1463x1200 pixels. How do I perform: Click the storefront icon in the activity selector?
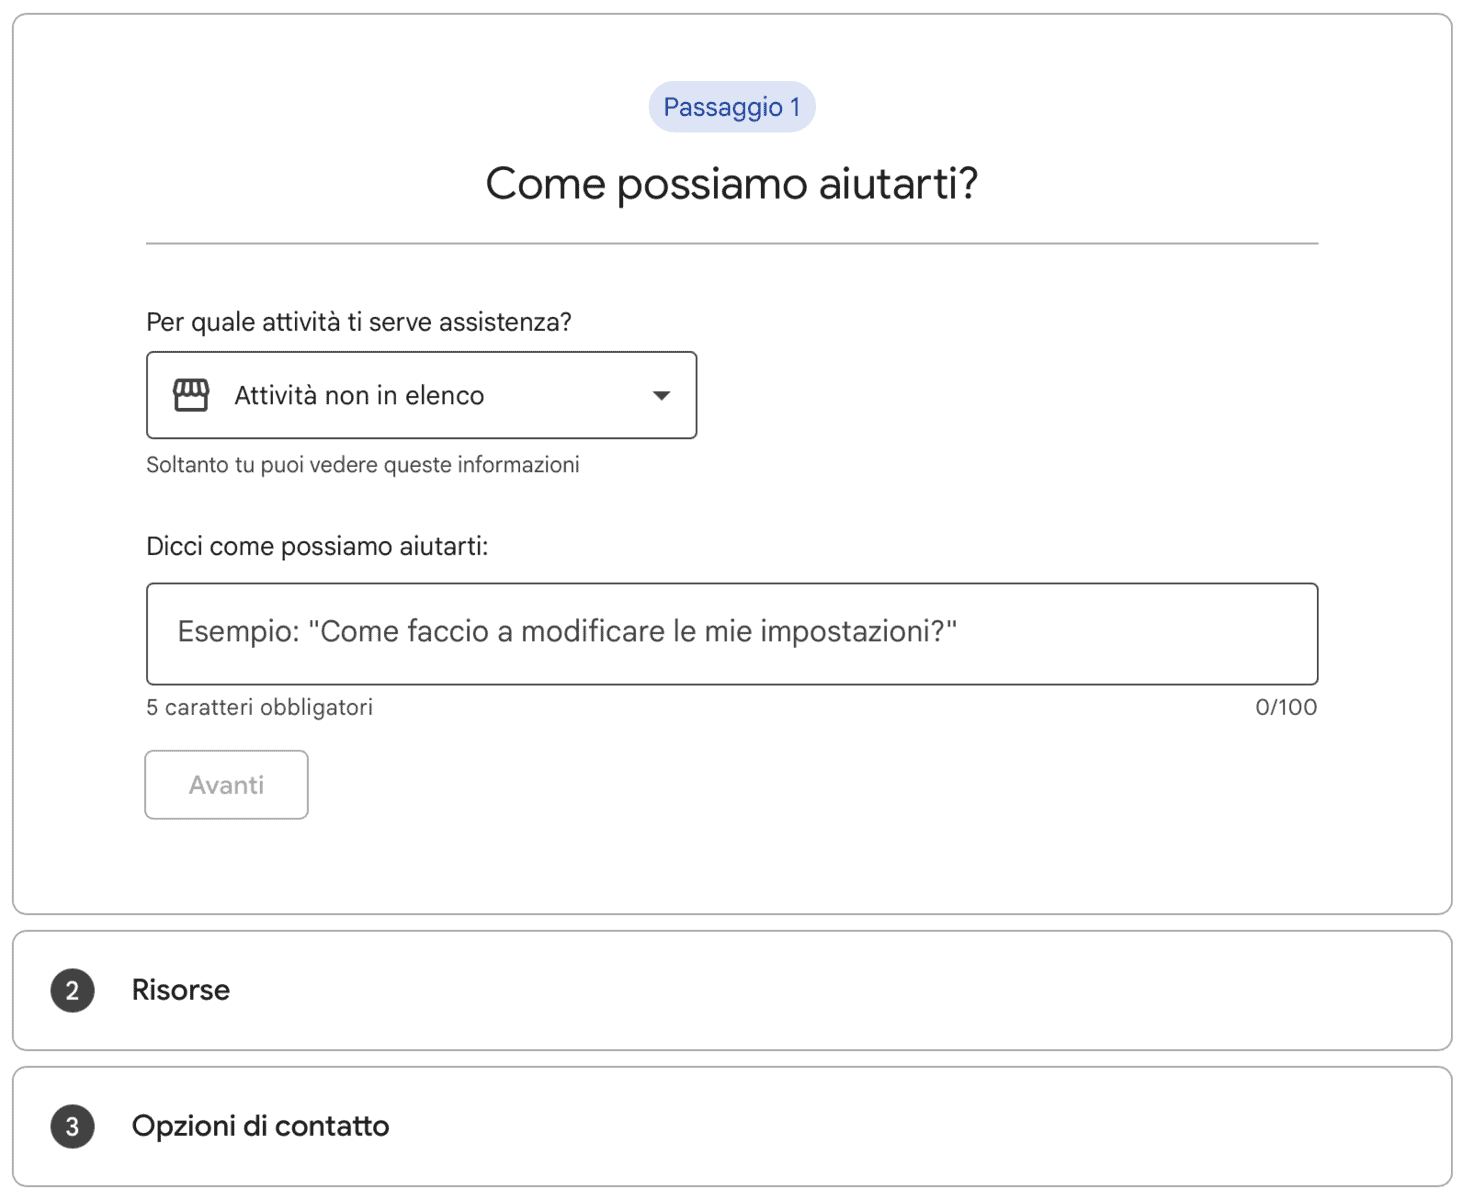(191, 395)
